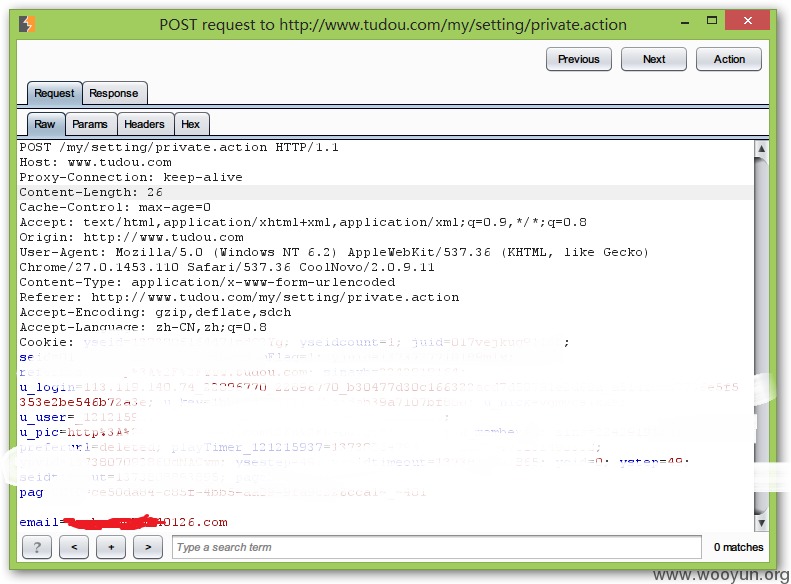
Task: Click the plus search options button
Action: (111, 547)
